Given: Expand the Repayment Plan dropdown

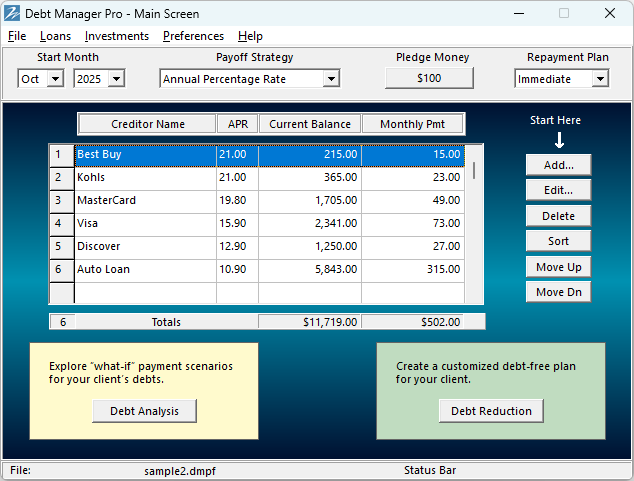Looking at the screenshot, I should 600,78.
